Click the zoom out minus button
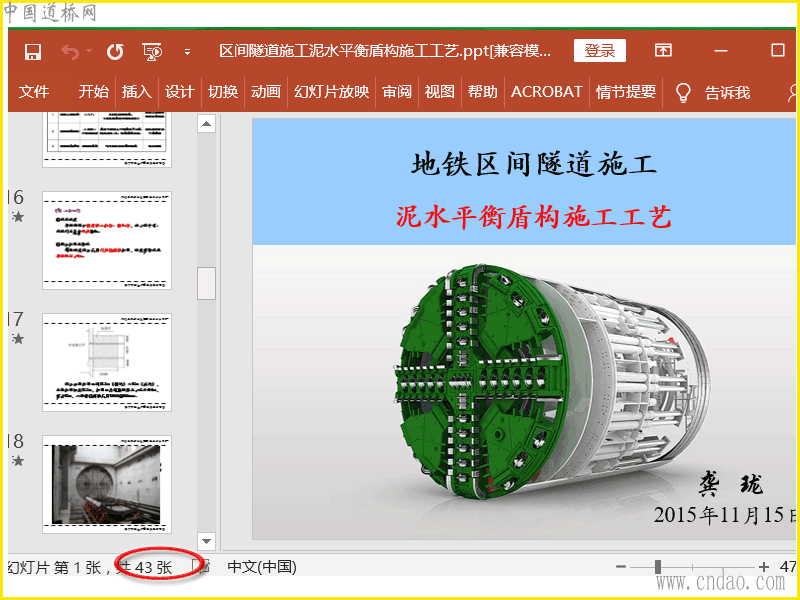The width and height of the screenshot is (800, 600). tap(620, 566)
